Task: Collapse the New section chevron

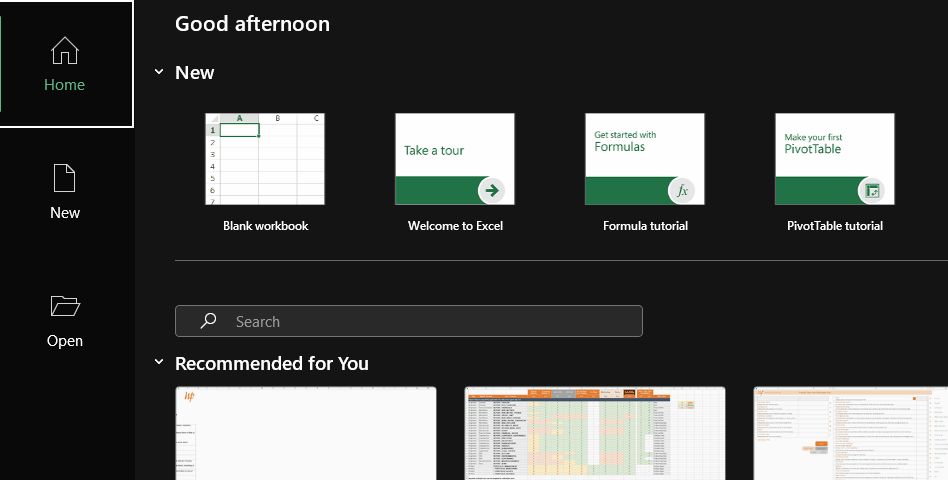Action: click(x=159, y=72)
